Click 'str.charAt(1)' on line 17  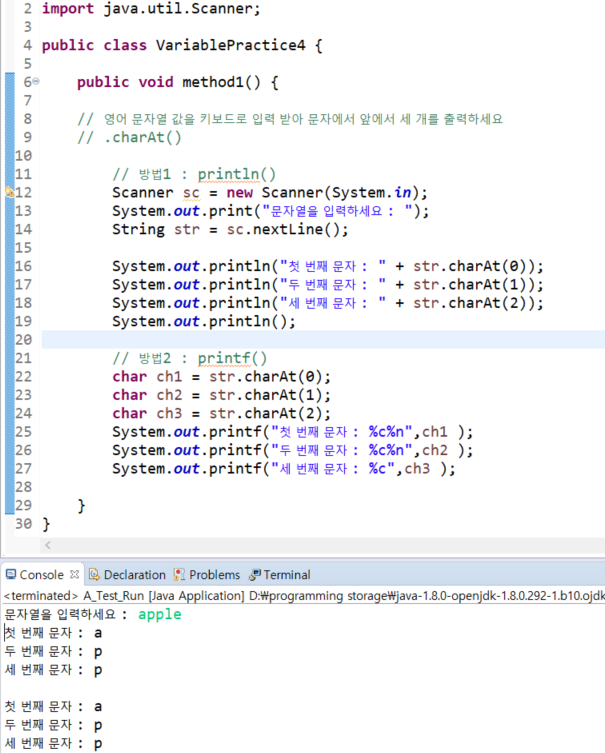473,285
